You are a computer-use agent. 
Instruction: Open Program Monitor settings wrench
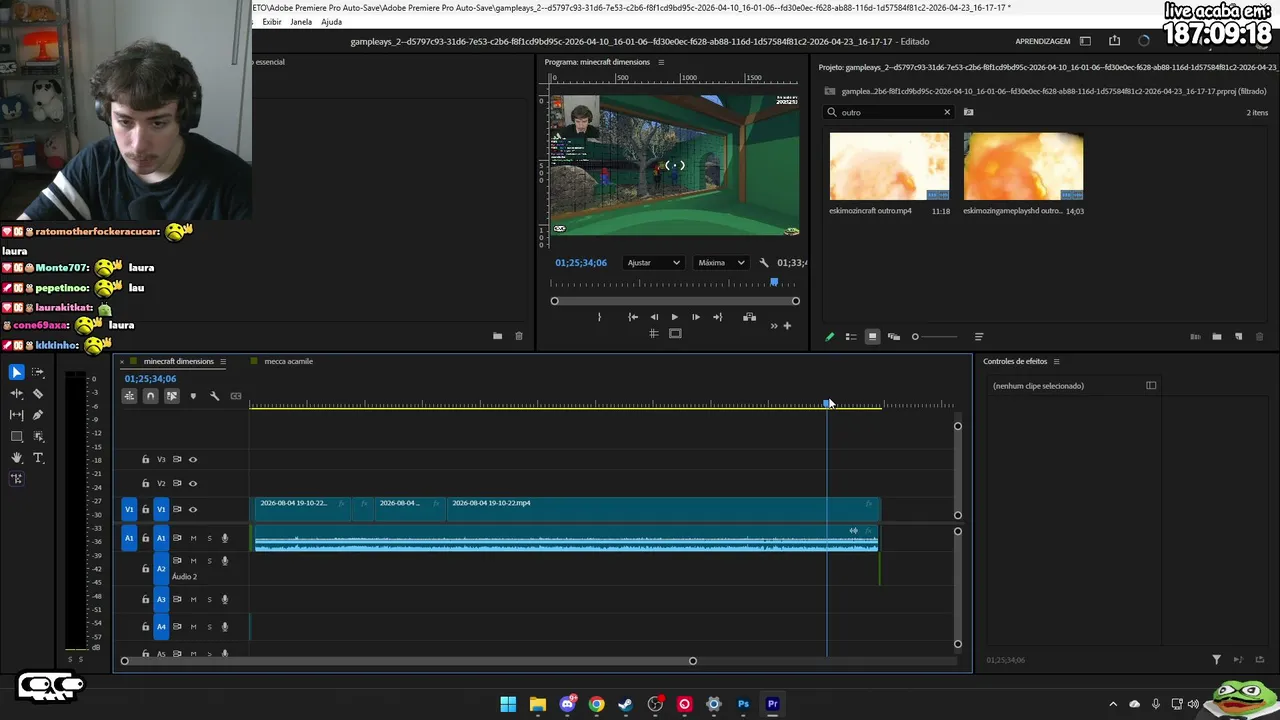(x=764, y=263)
